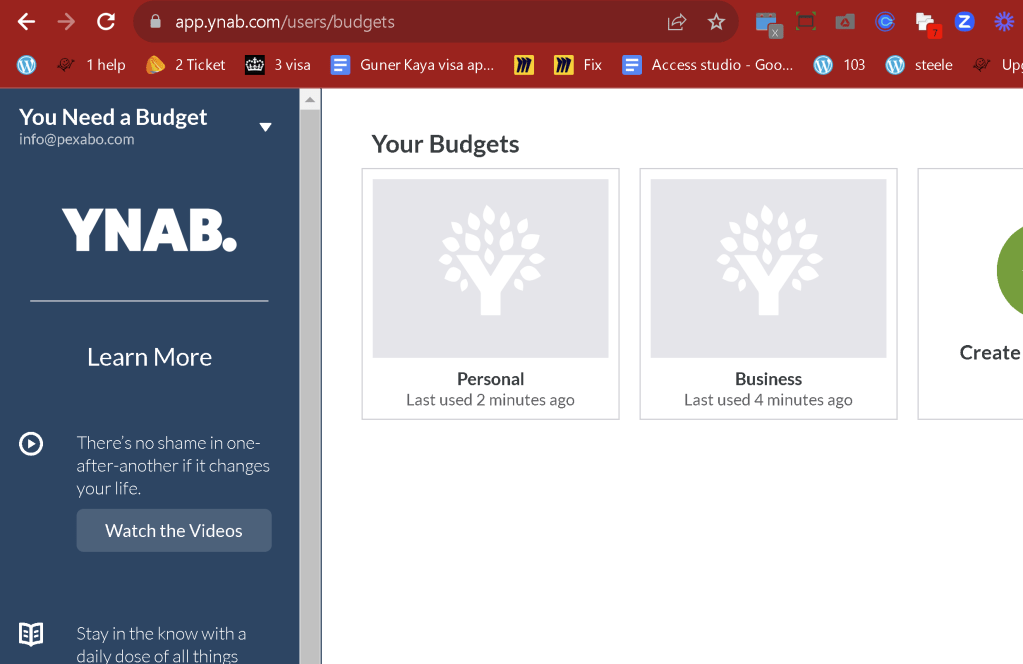Click the blue Z extension icon

[964, 22]
